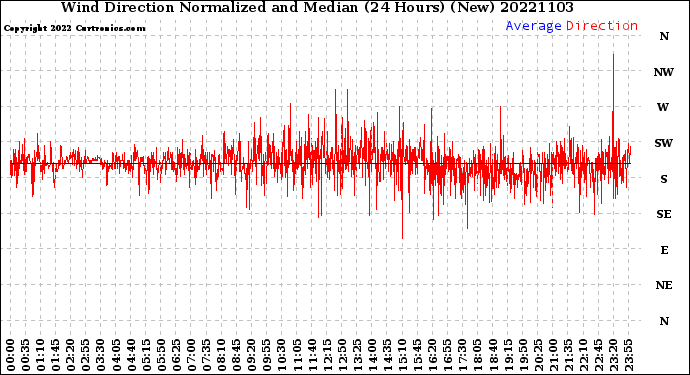Click the 13:25 time label
The height and width of the screenshot is (375, 690).
coord(357,355)
